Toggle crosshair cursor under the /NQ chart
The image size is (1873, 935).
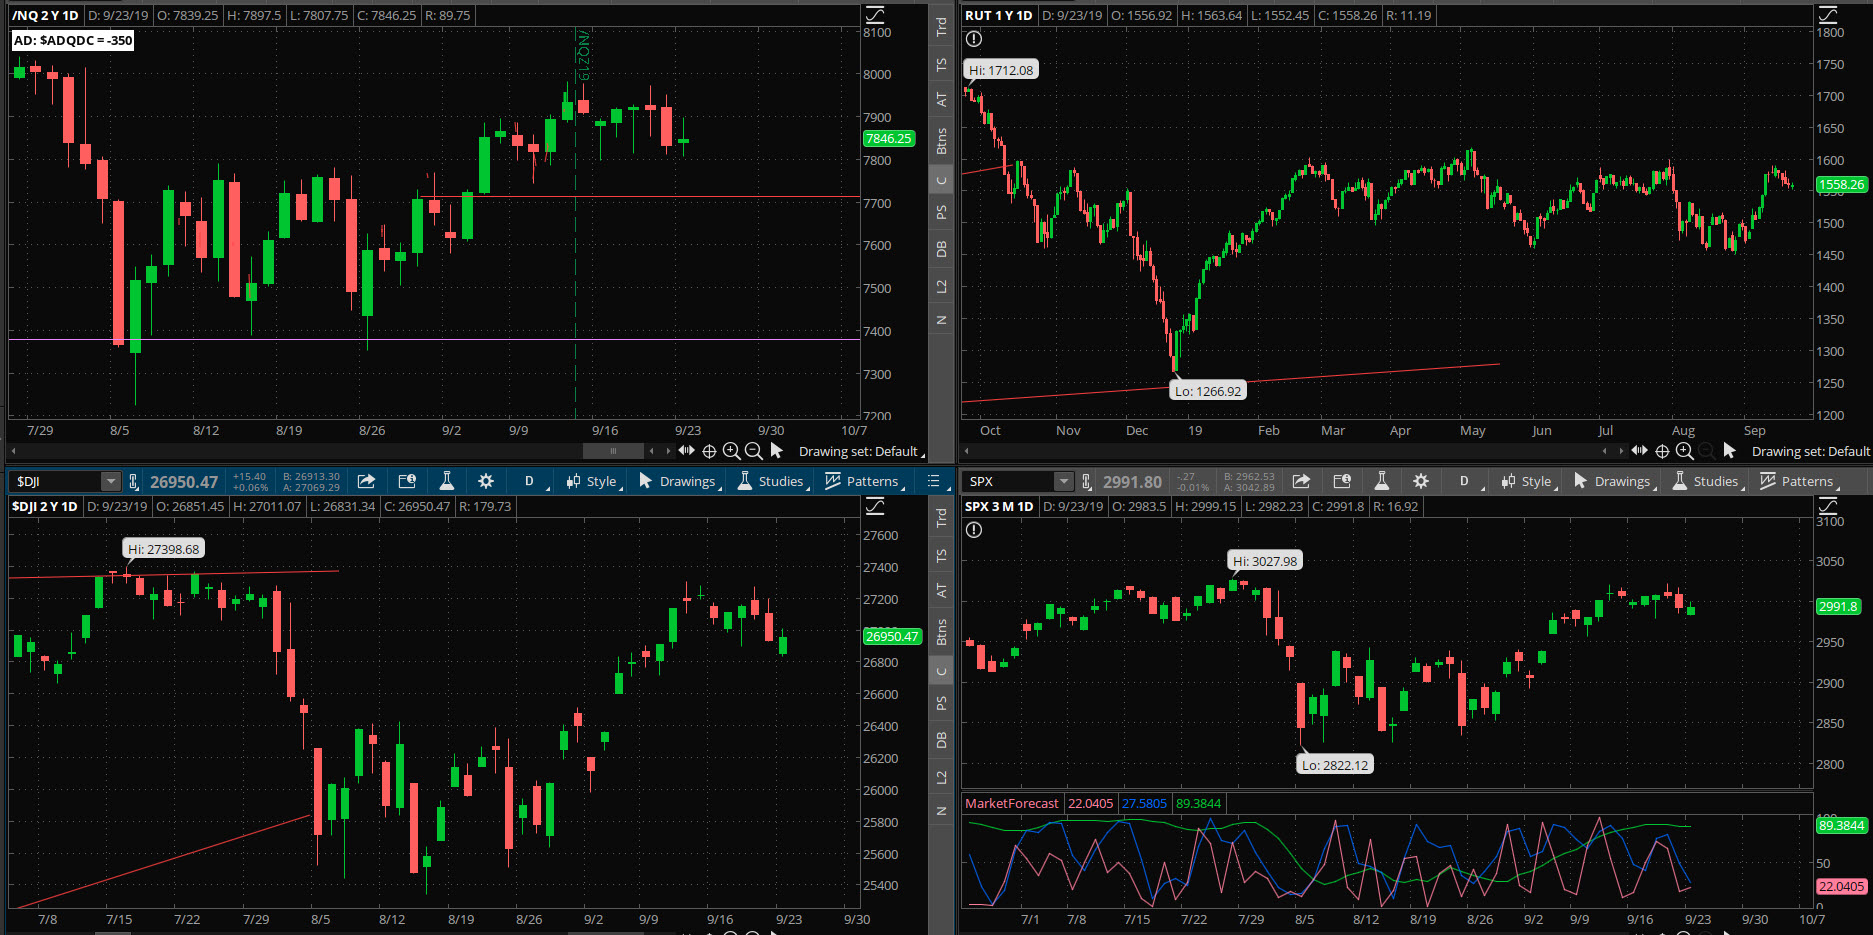click(709, 451)
